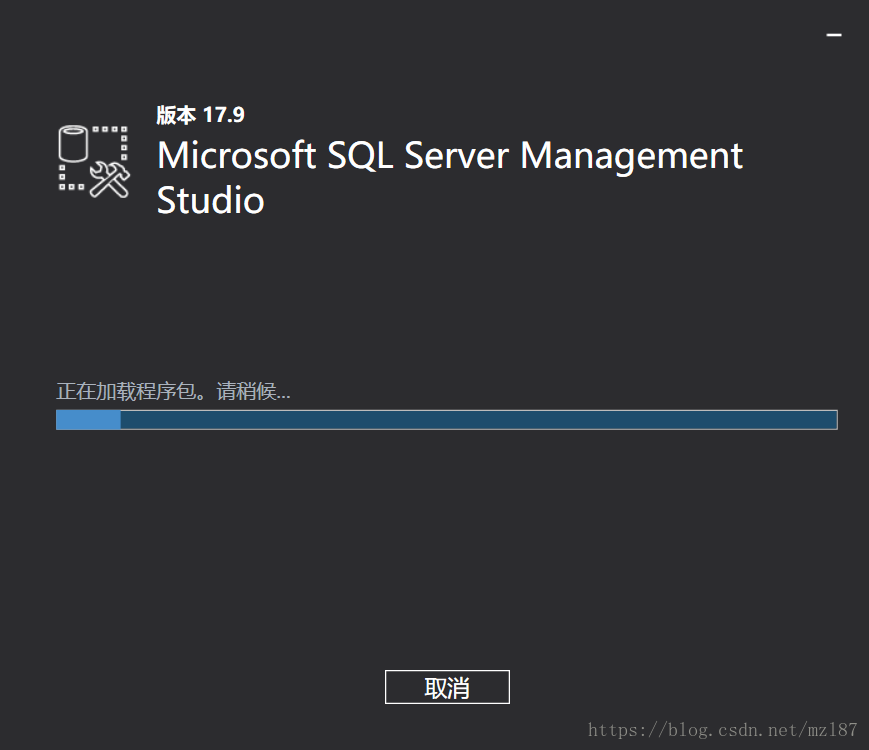Screen dimensions: 869x750
Task: Cancel the installation with the 取消 button
Action: coord(447,687)
